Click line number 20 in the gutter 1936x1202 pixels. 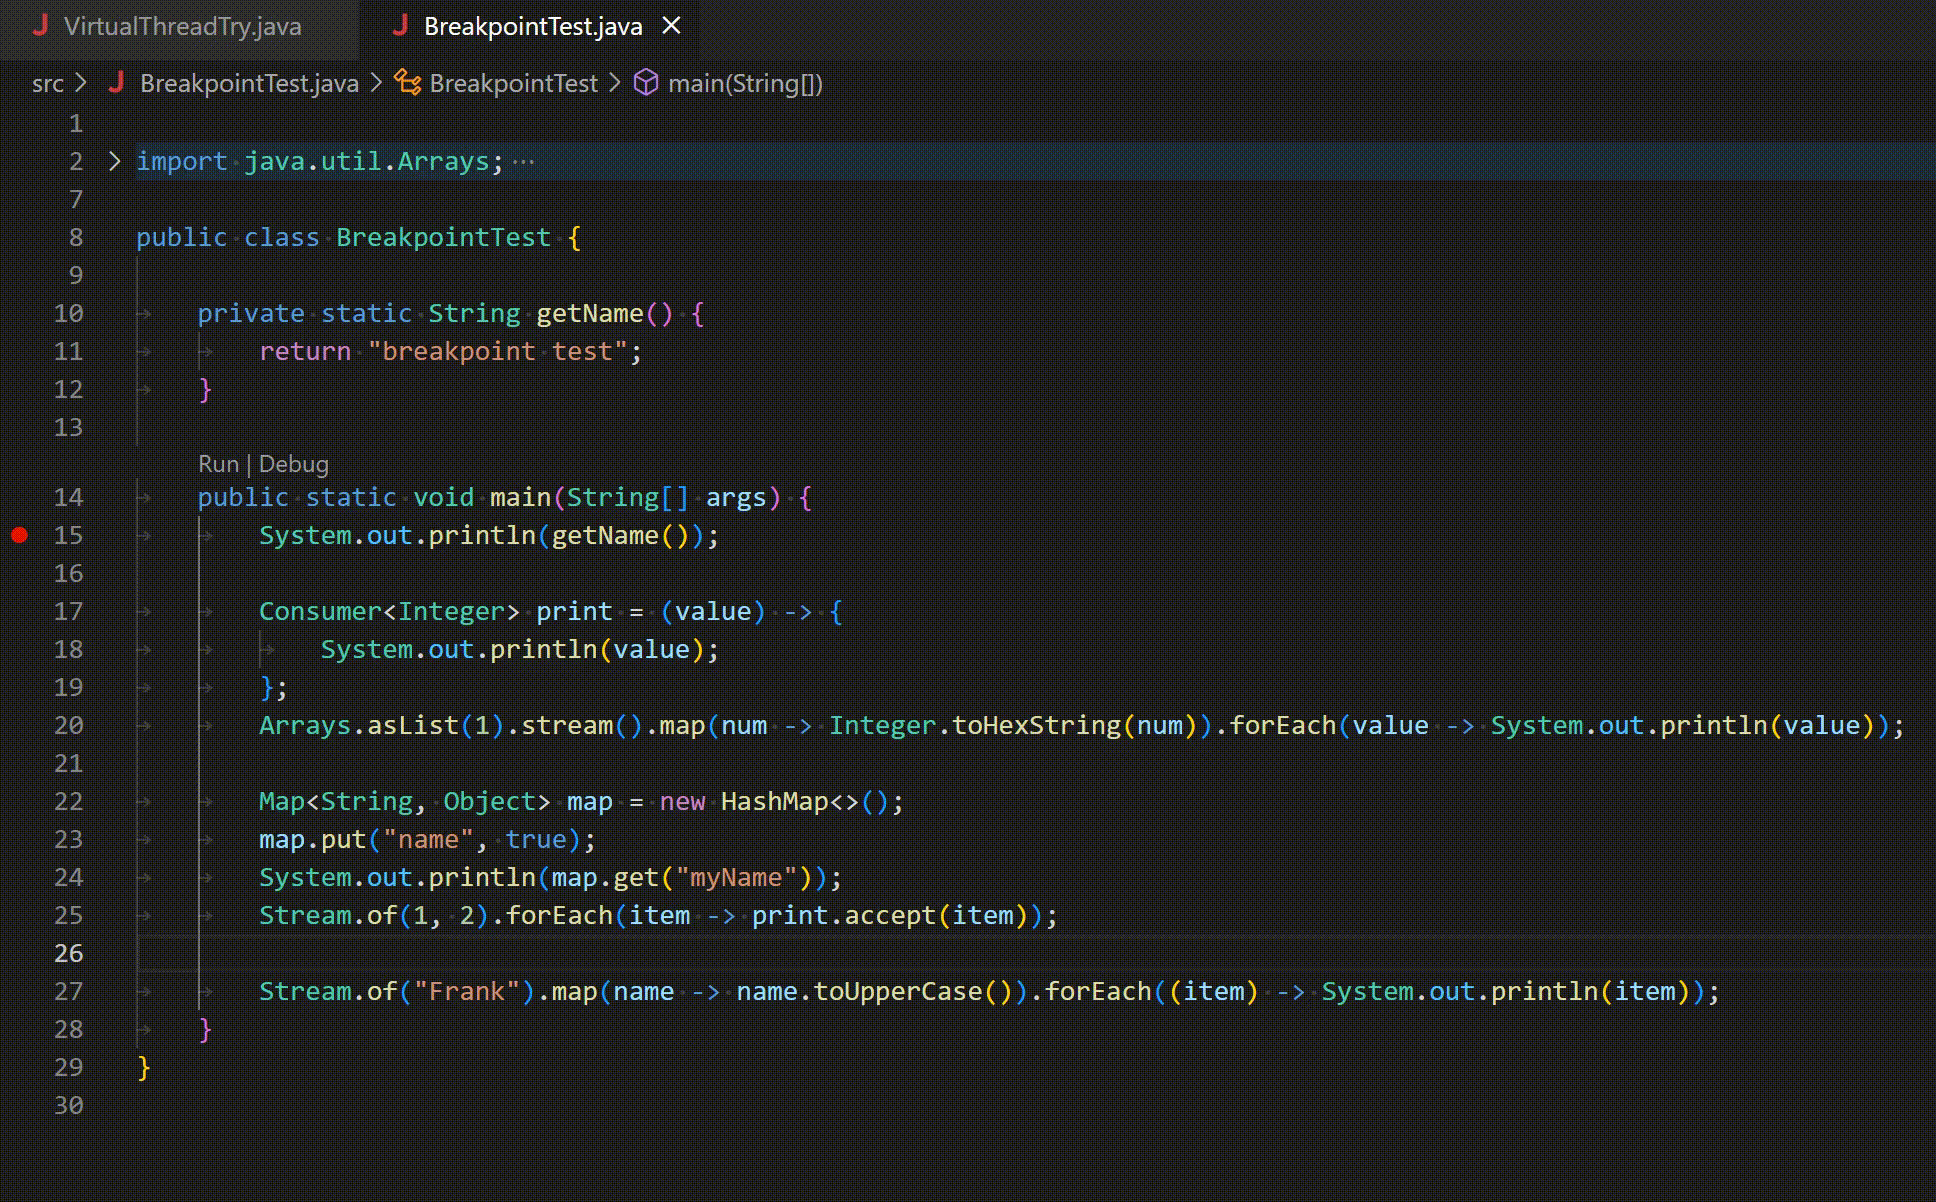pyautogui.click(x=68, y=725)
